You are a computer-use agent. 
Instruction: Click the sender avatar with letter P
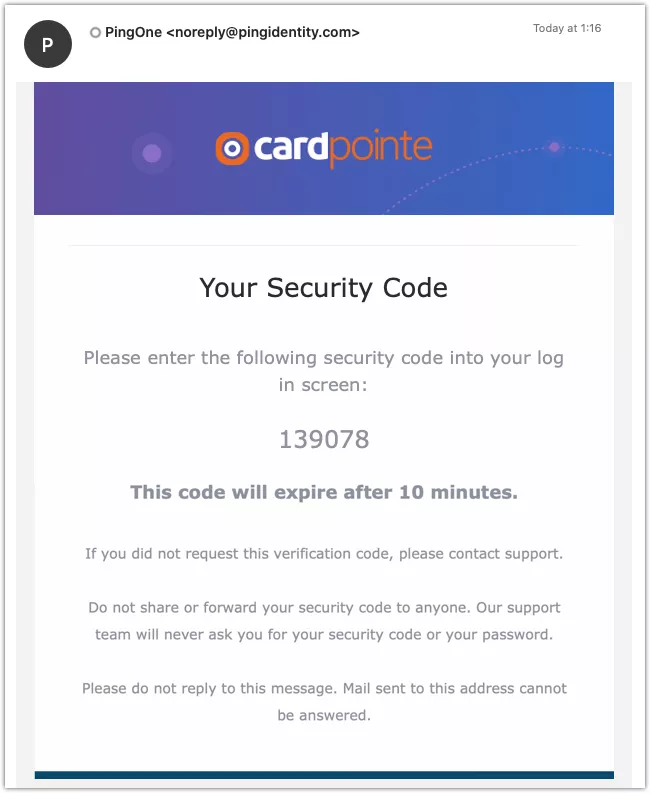pos(48,44)
